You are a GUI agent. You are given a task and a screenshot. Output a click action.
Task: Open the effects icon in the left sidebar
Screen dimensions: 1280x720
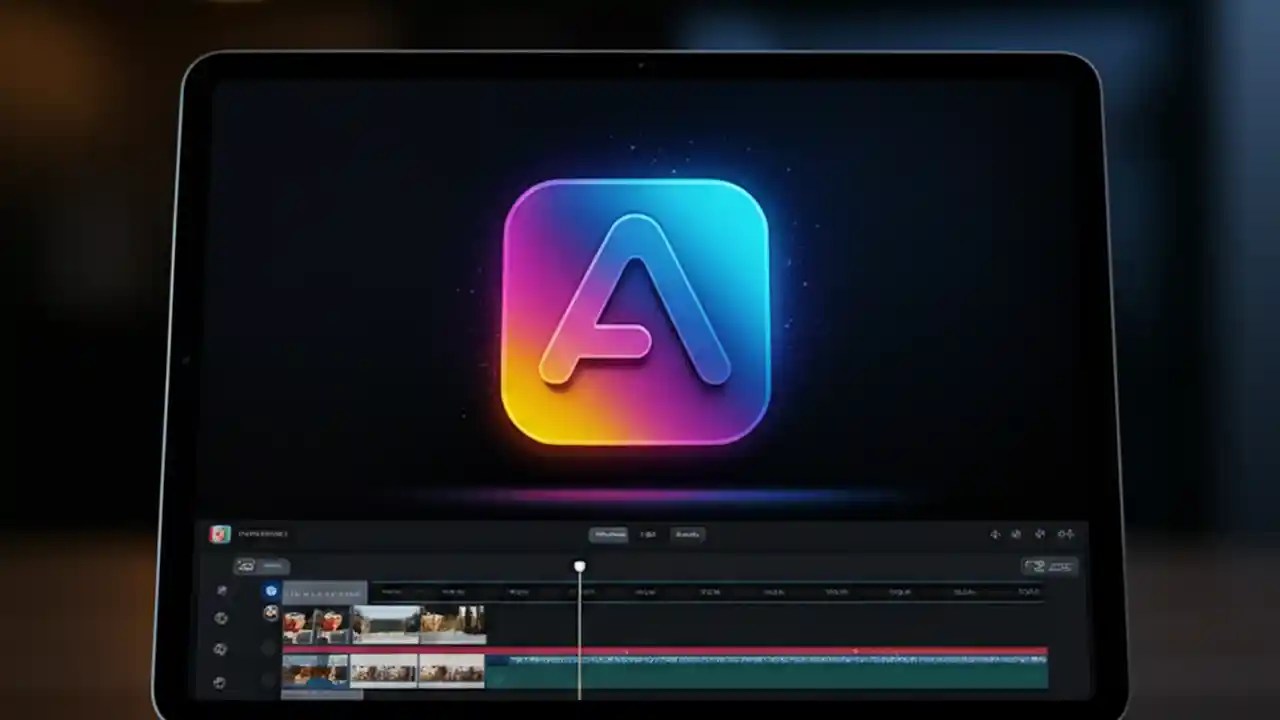point(222,618)
